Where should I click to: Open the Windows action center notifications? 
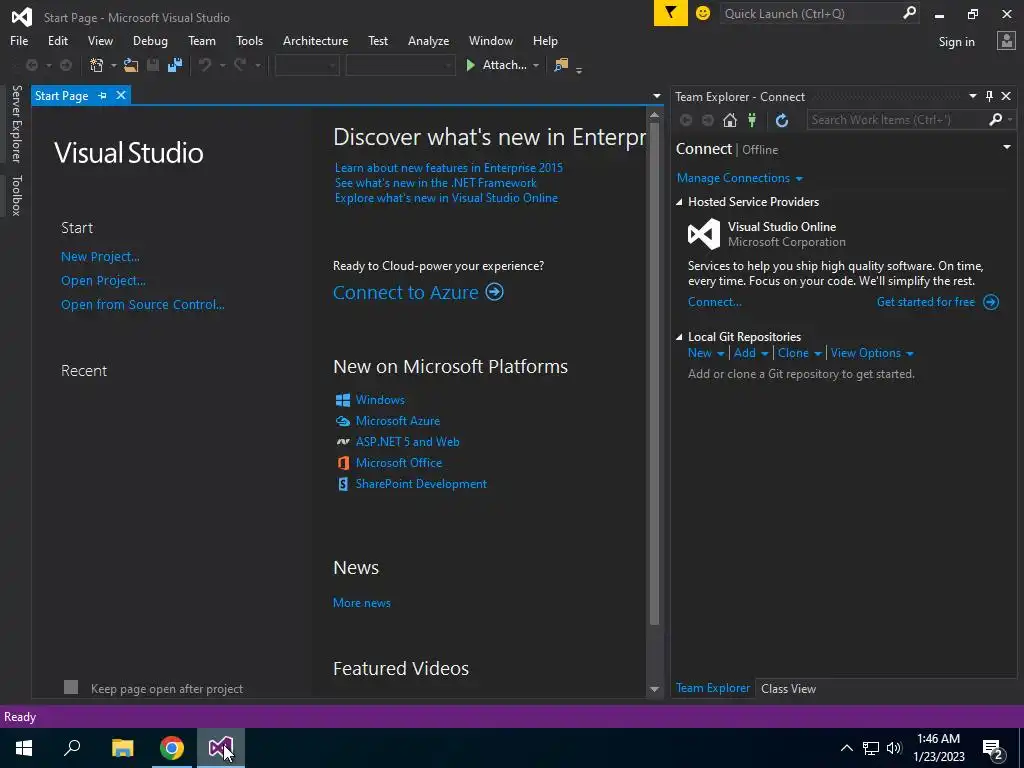(993, 748)
